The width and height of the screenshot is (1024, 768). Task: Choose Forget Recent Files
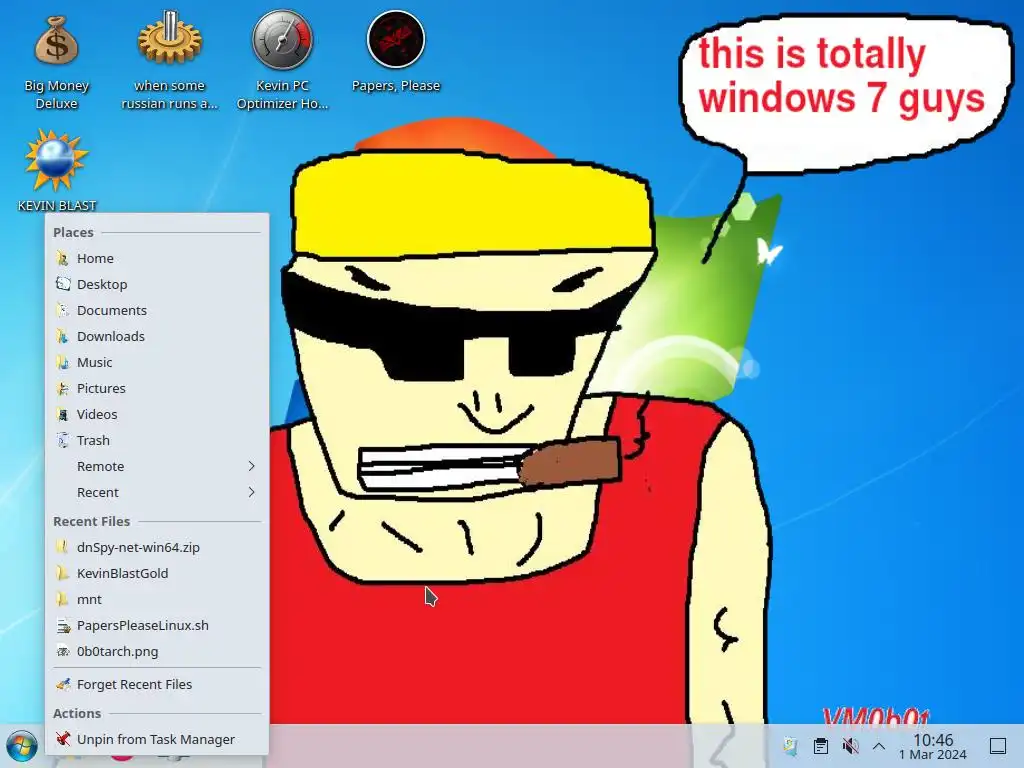[x=157, y=684]
